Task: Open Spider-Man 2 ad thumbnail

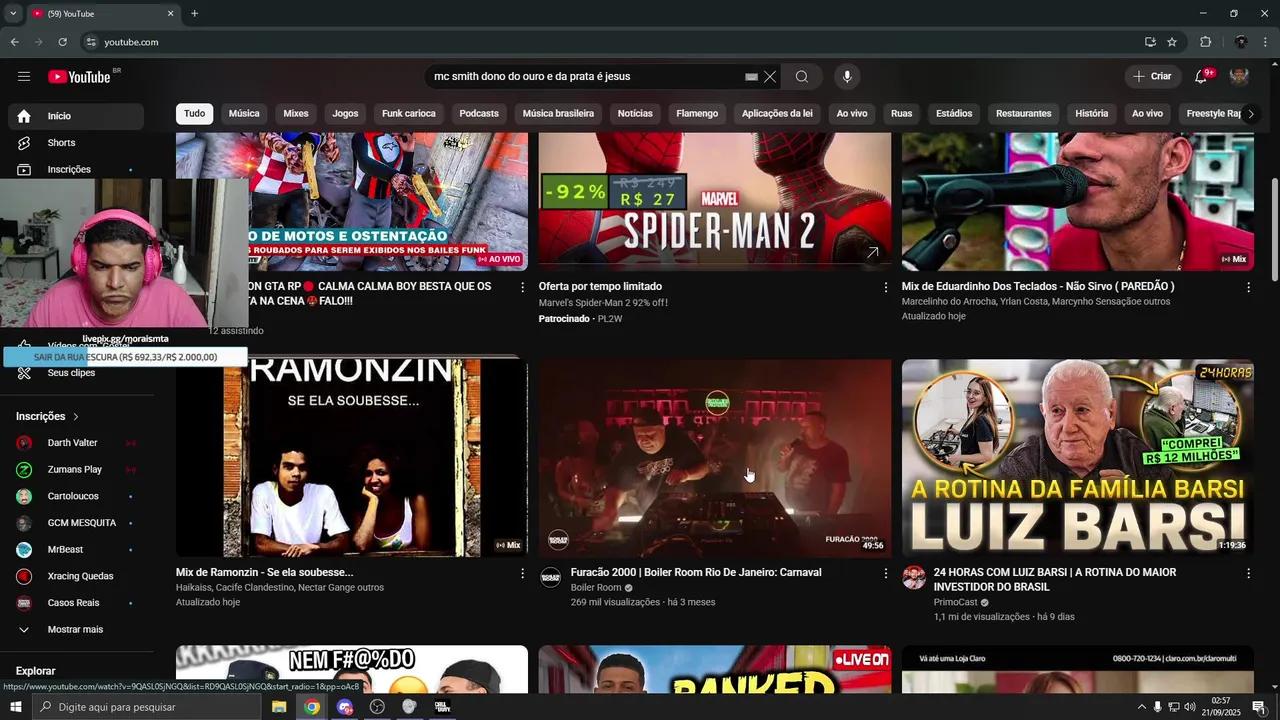Action: pyautogui.click(x=715, y=201)
